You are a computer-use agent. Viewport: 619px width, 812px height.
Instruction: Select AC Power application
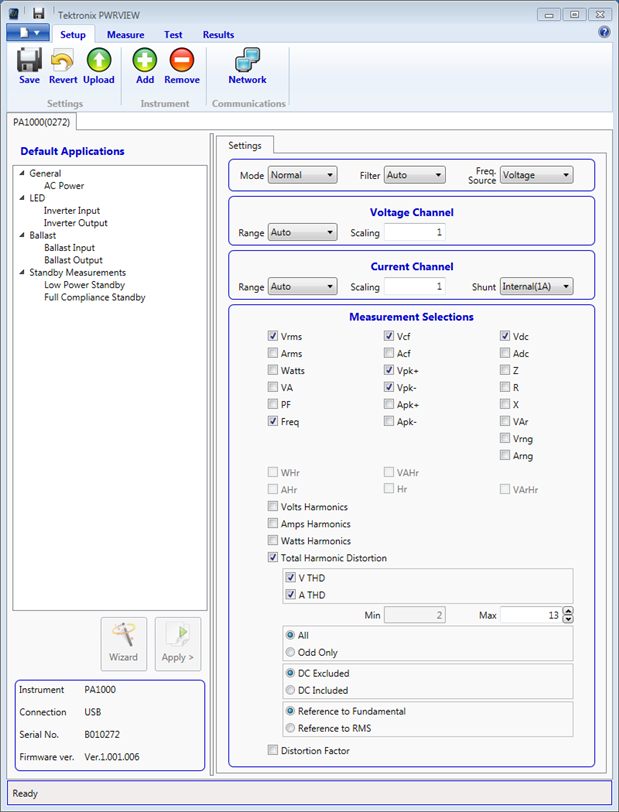tap(64, 186)
